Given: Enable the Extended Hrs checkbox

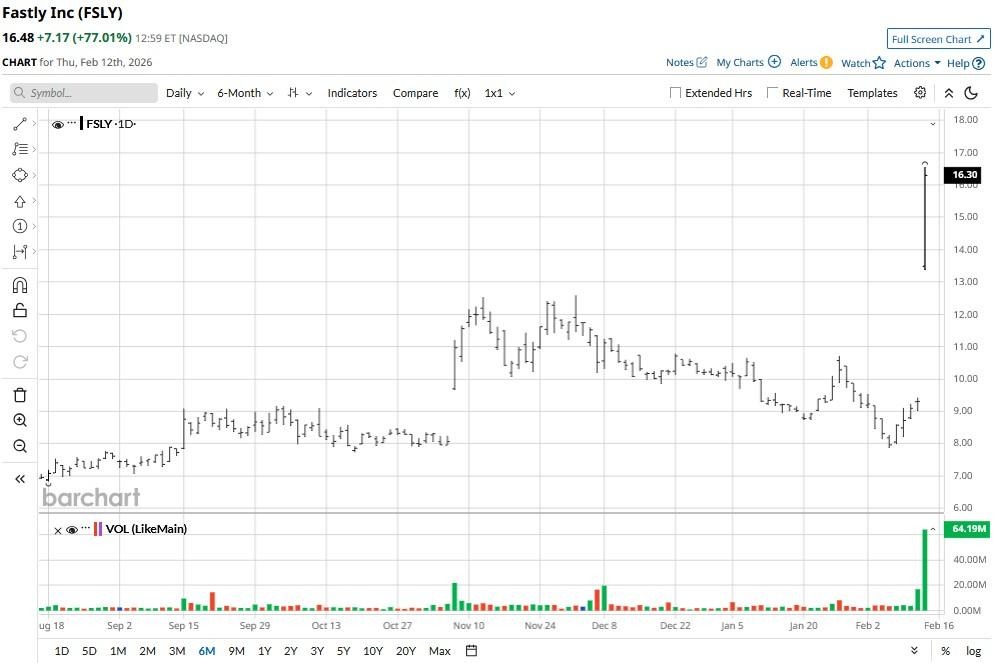Looking at the screenshot, I should [x=675, y=93].
